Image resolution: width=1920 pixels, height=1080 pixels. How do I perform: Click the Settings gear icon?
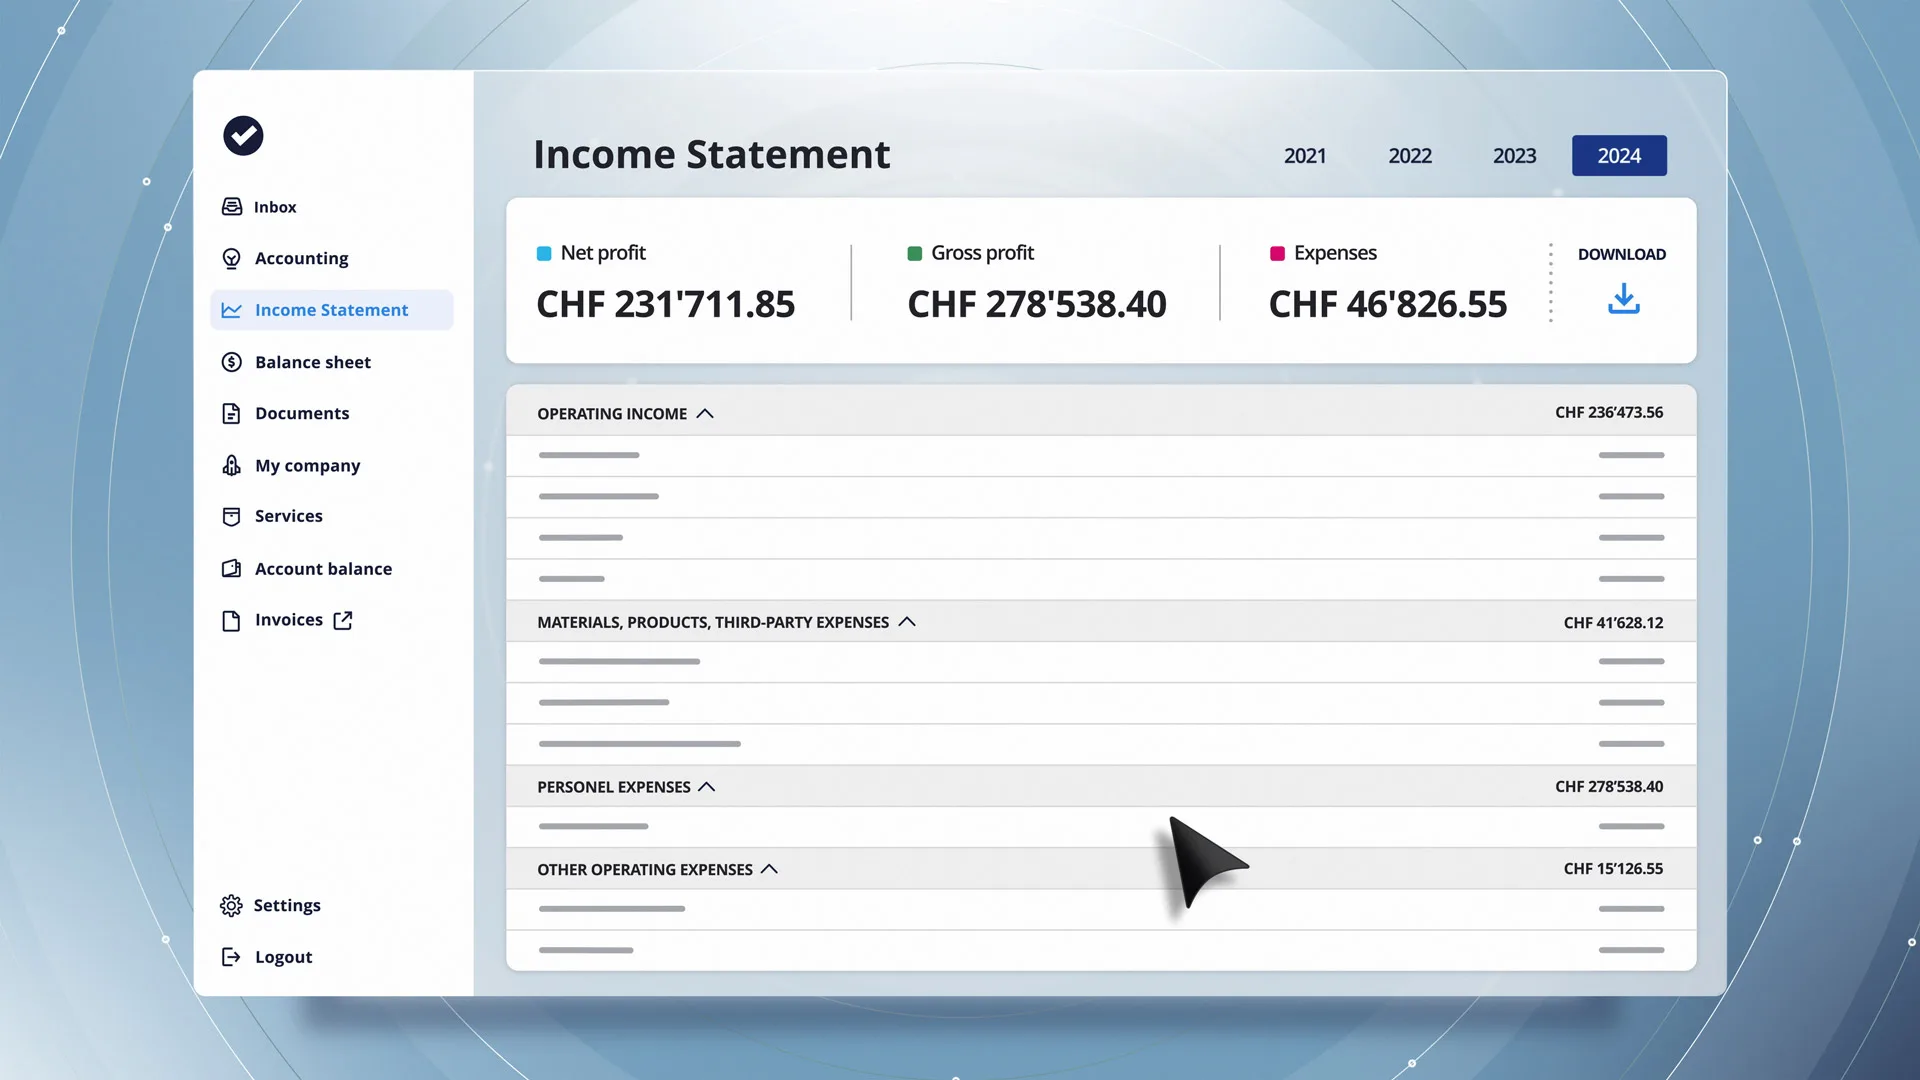pos(231,906)
